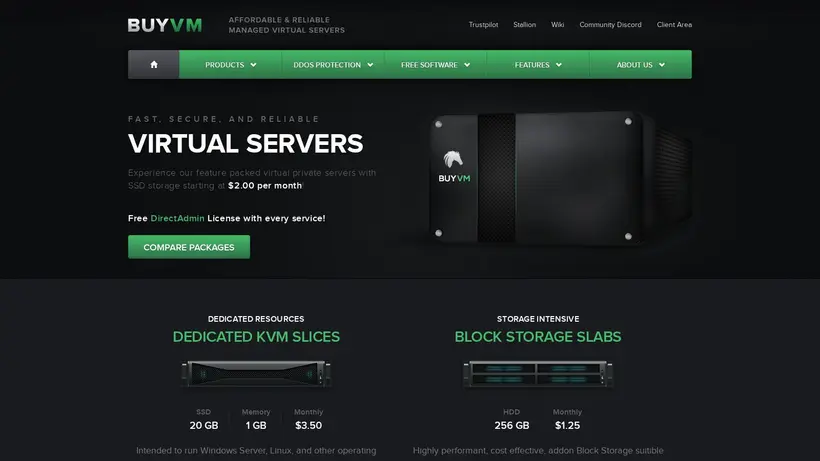
Task: Click the BuyVM logo in header
Action: tap(165, 25)
